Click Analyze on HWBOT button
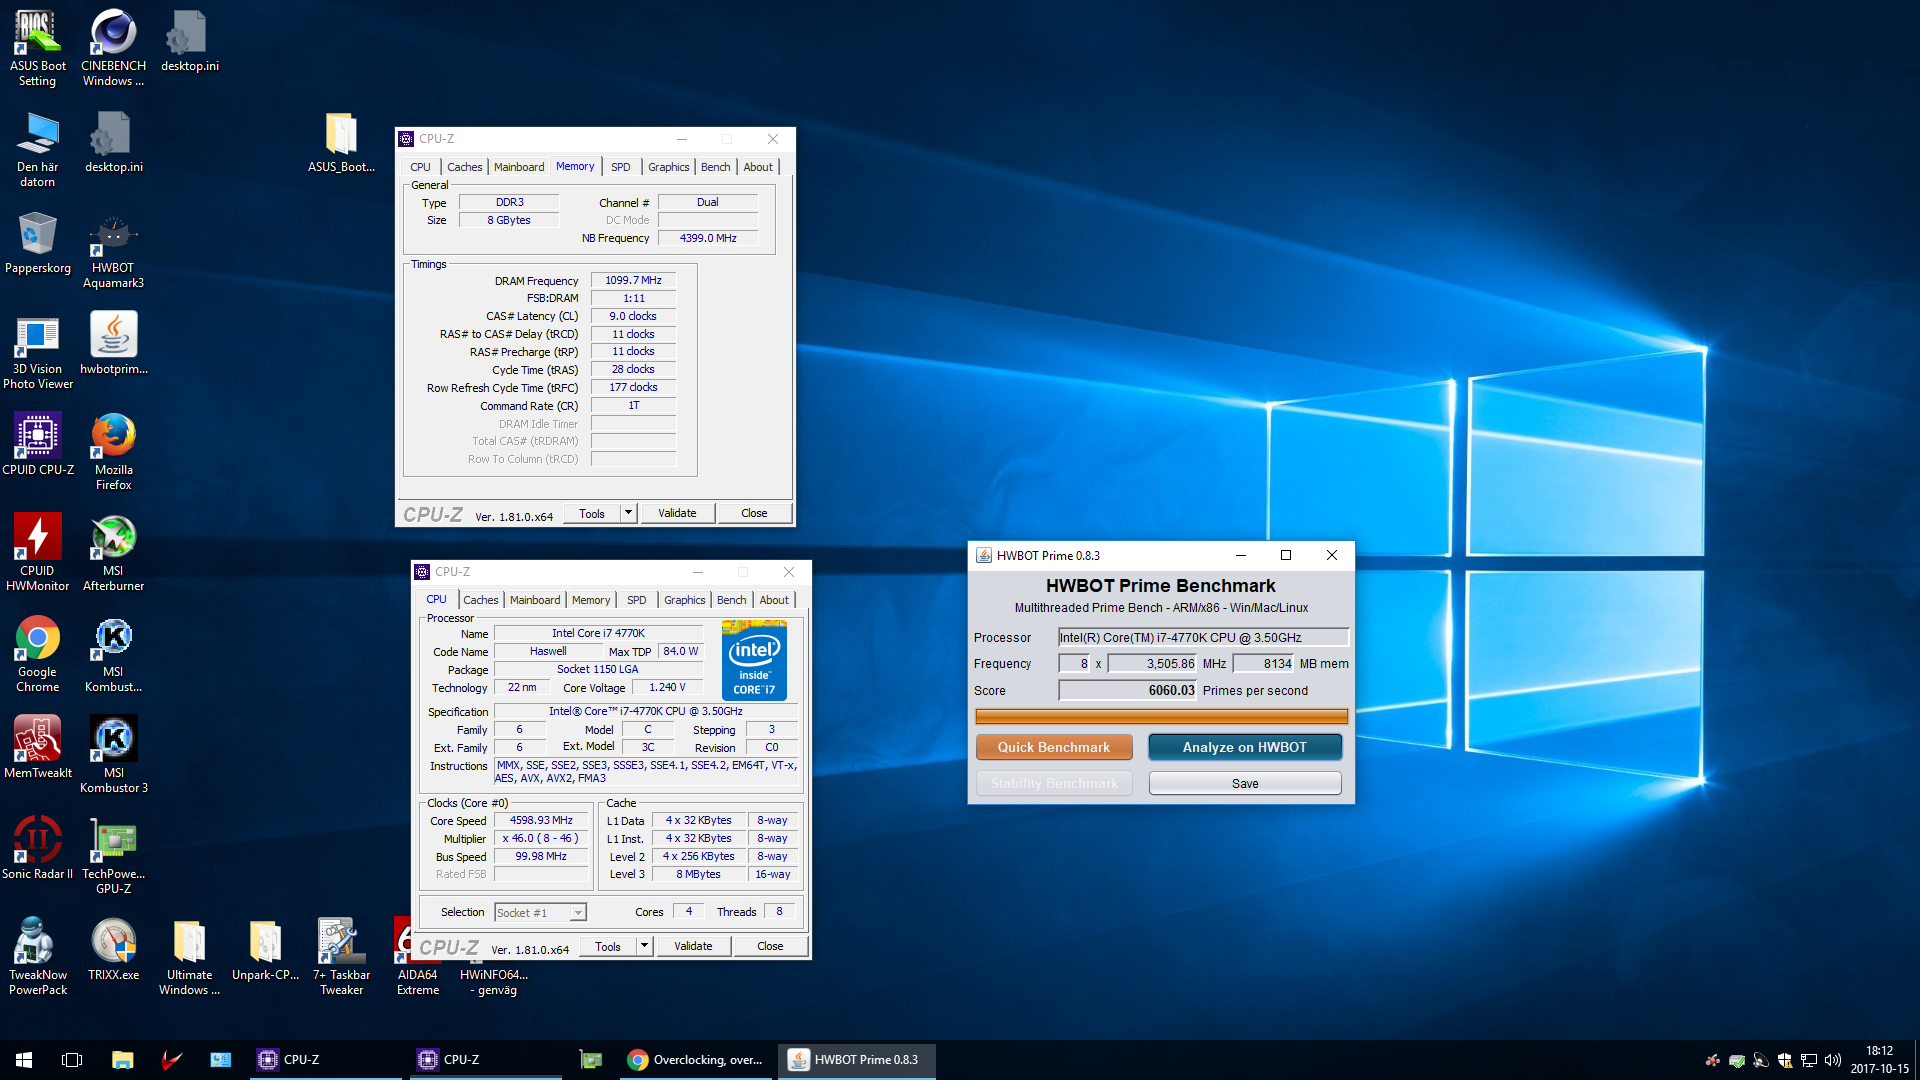The image size is (1920, 1080). (1244, 747)
